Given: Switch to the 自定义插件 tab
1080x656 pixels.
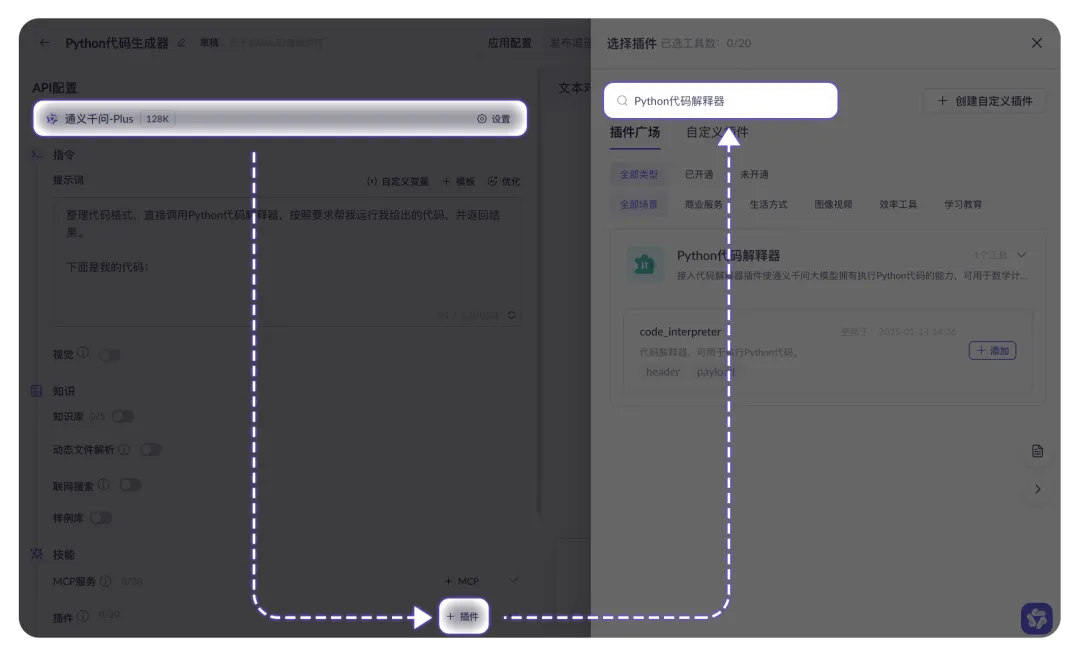Looking at the screenshot, I should click(717, 132).
